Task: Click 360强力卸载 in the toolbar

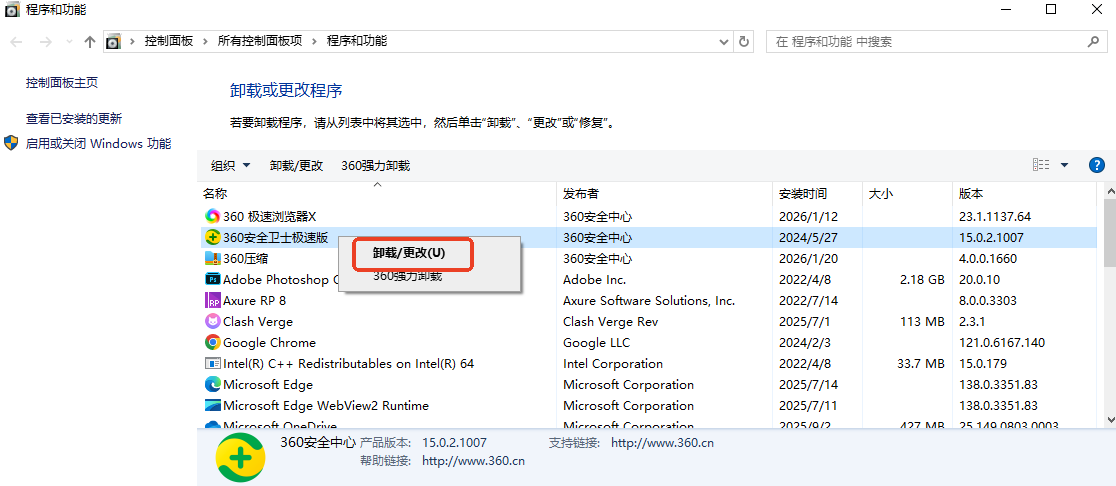Action: [376, 165]
